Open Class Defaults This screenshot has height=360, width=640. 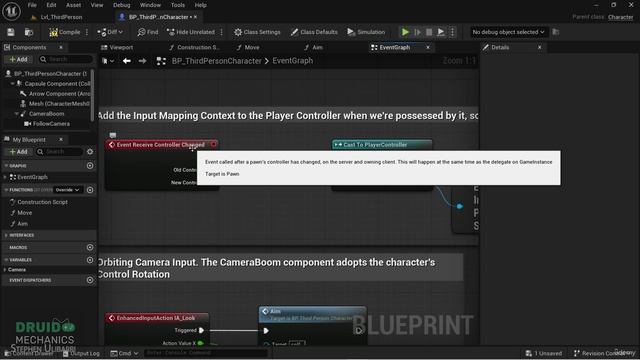coord(314,32)
